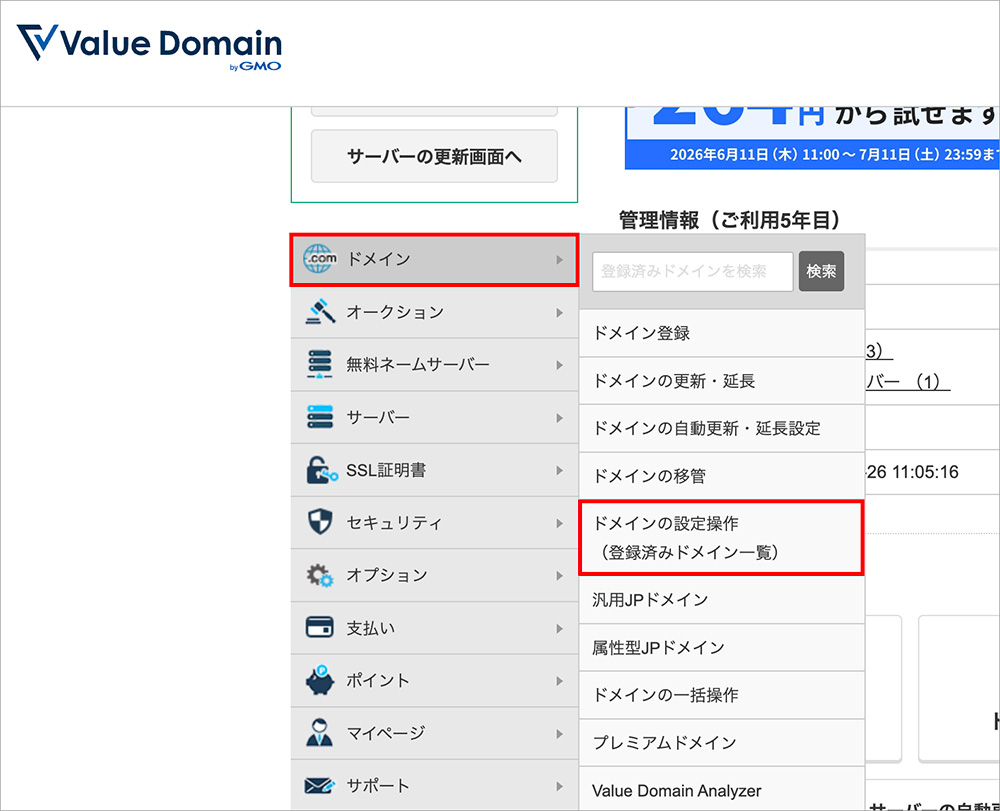The width and height of the screenshot is (1000, 811).
Task: Expand the ドメイン menu arrow
Action: point(559,259)
